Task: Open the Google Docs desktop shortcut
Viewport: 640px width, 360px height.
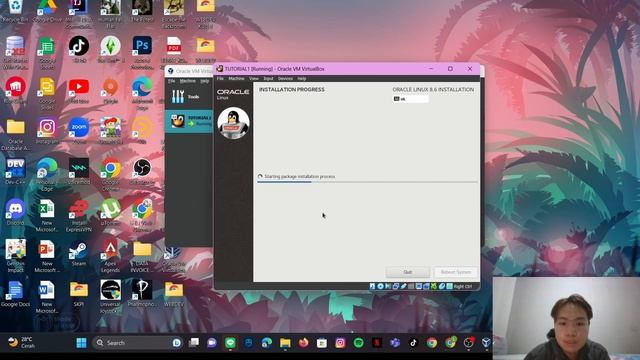Action: (x=16, y=294)
